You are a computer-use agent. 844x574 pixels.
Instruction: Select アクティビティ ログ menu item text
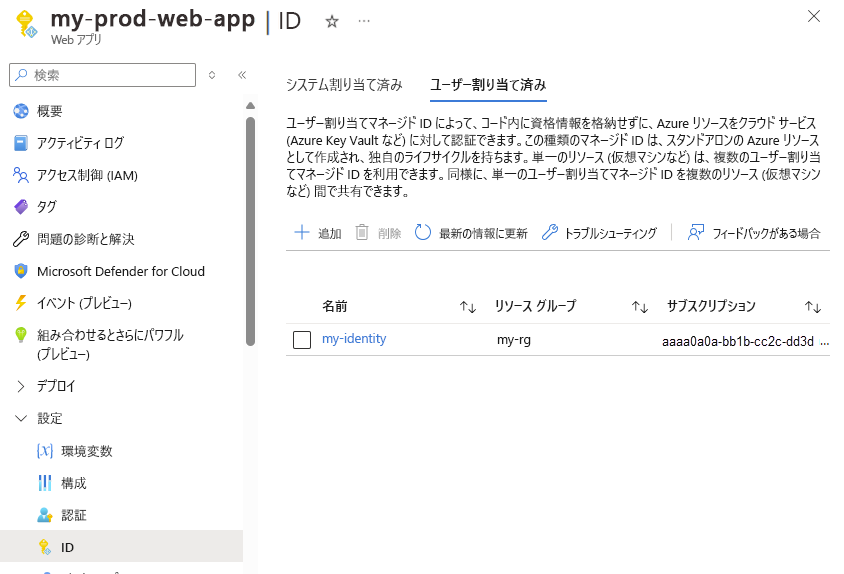pyautogui.click(x=80, y=143)
